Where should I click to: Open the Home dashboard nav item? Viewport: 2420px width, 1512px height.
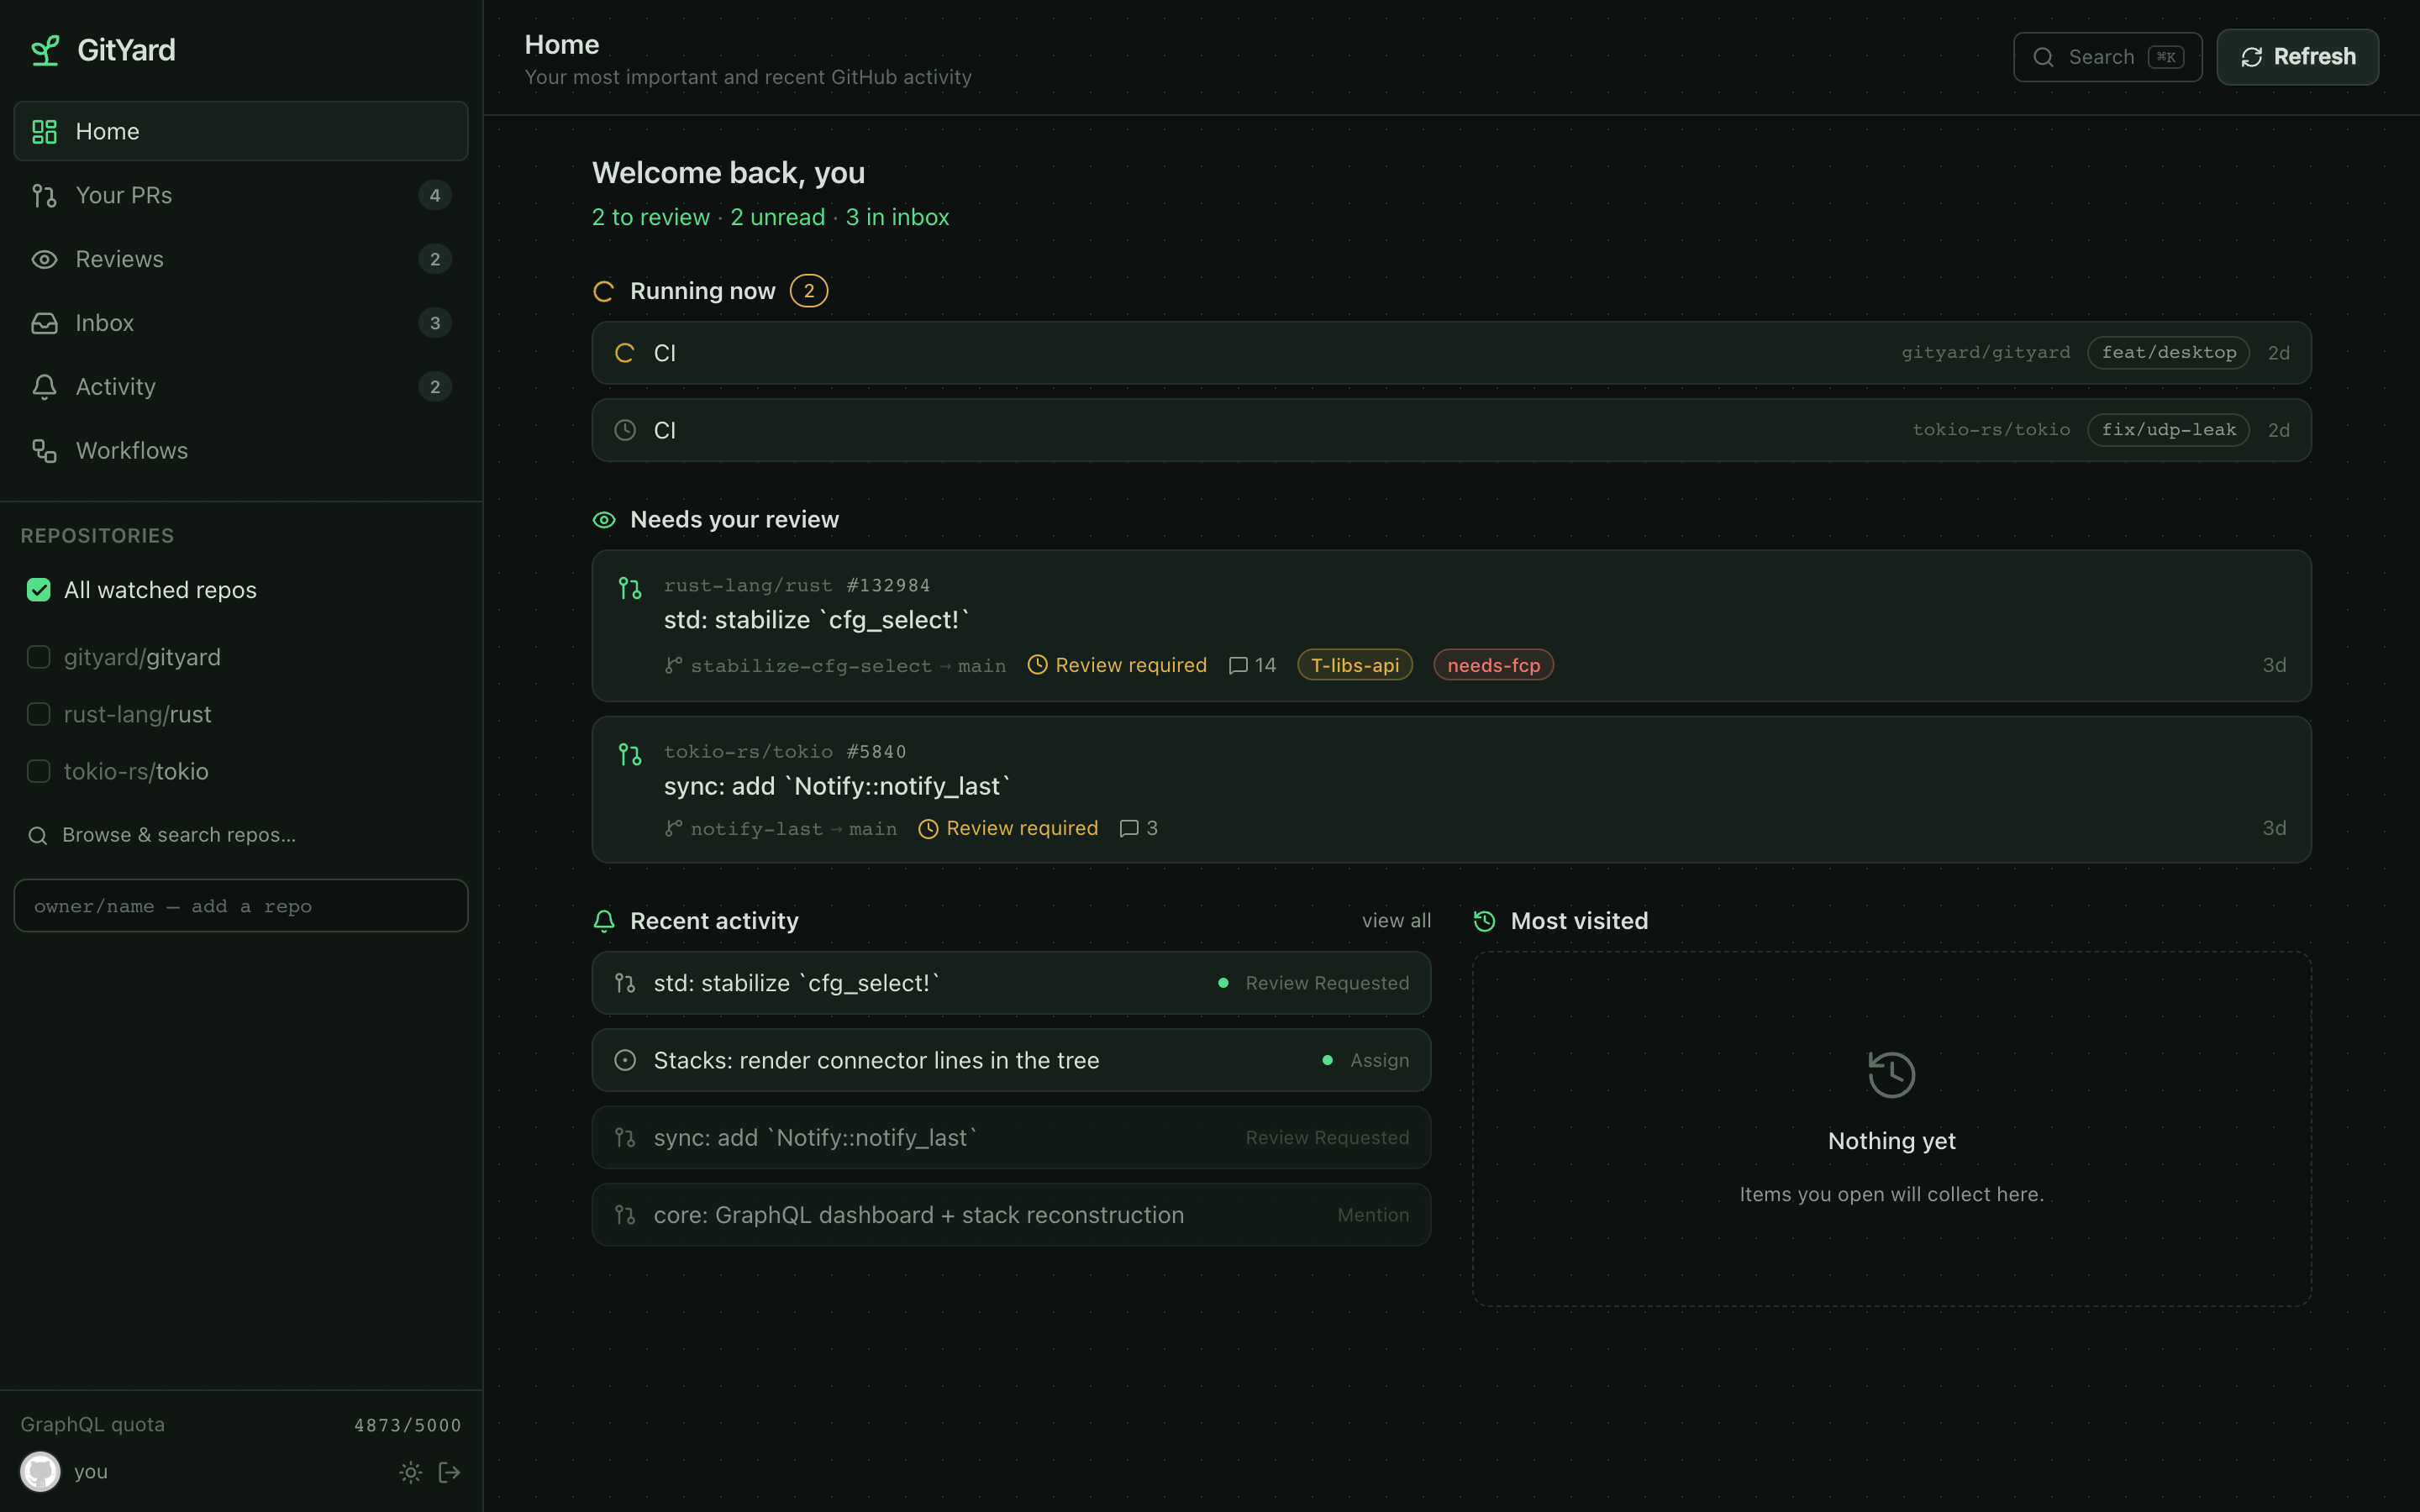(x=241, y=131)
